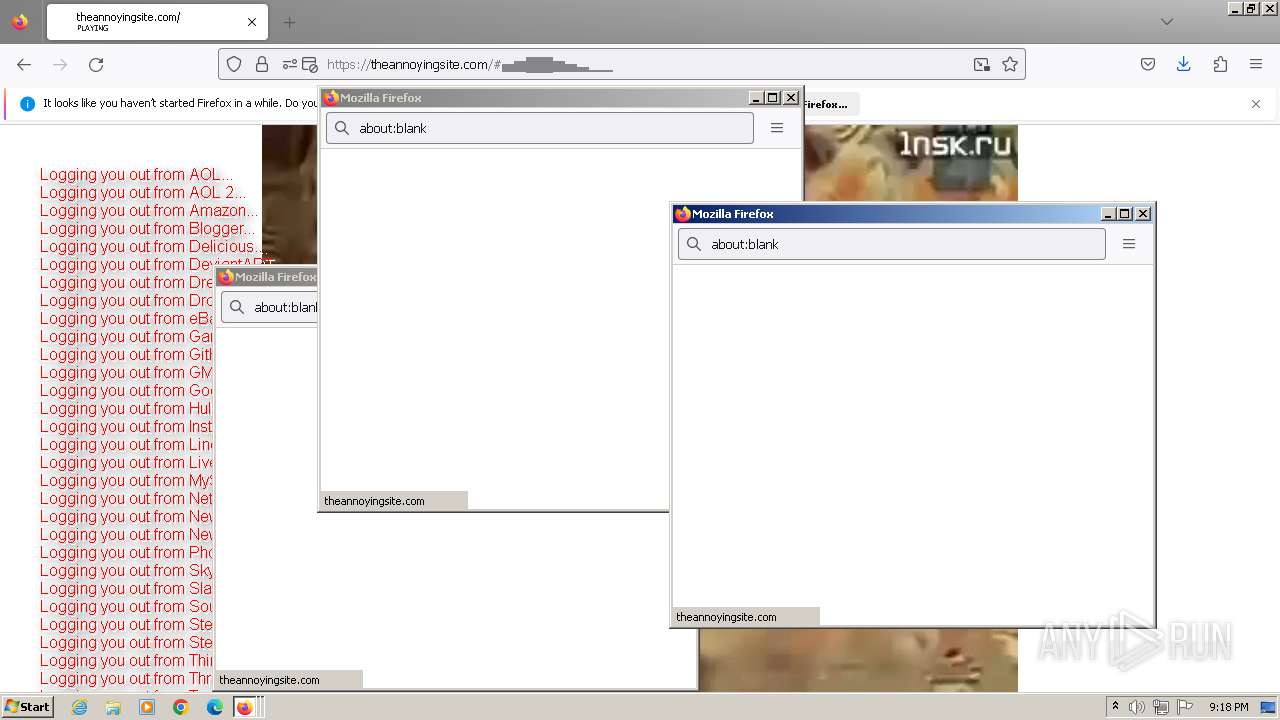Open the network tray icon
1280x720 pixels.
[x=1161, y=707]
